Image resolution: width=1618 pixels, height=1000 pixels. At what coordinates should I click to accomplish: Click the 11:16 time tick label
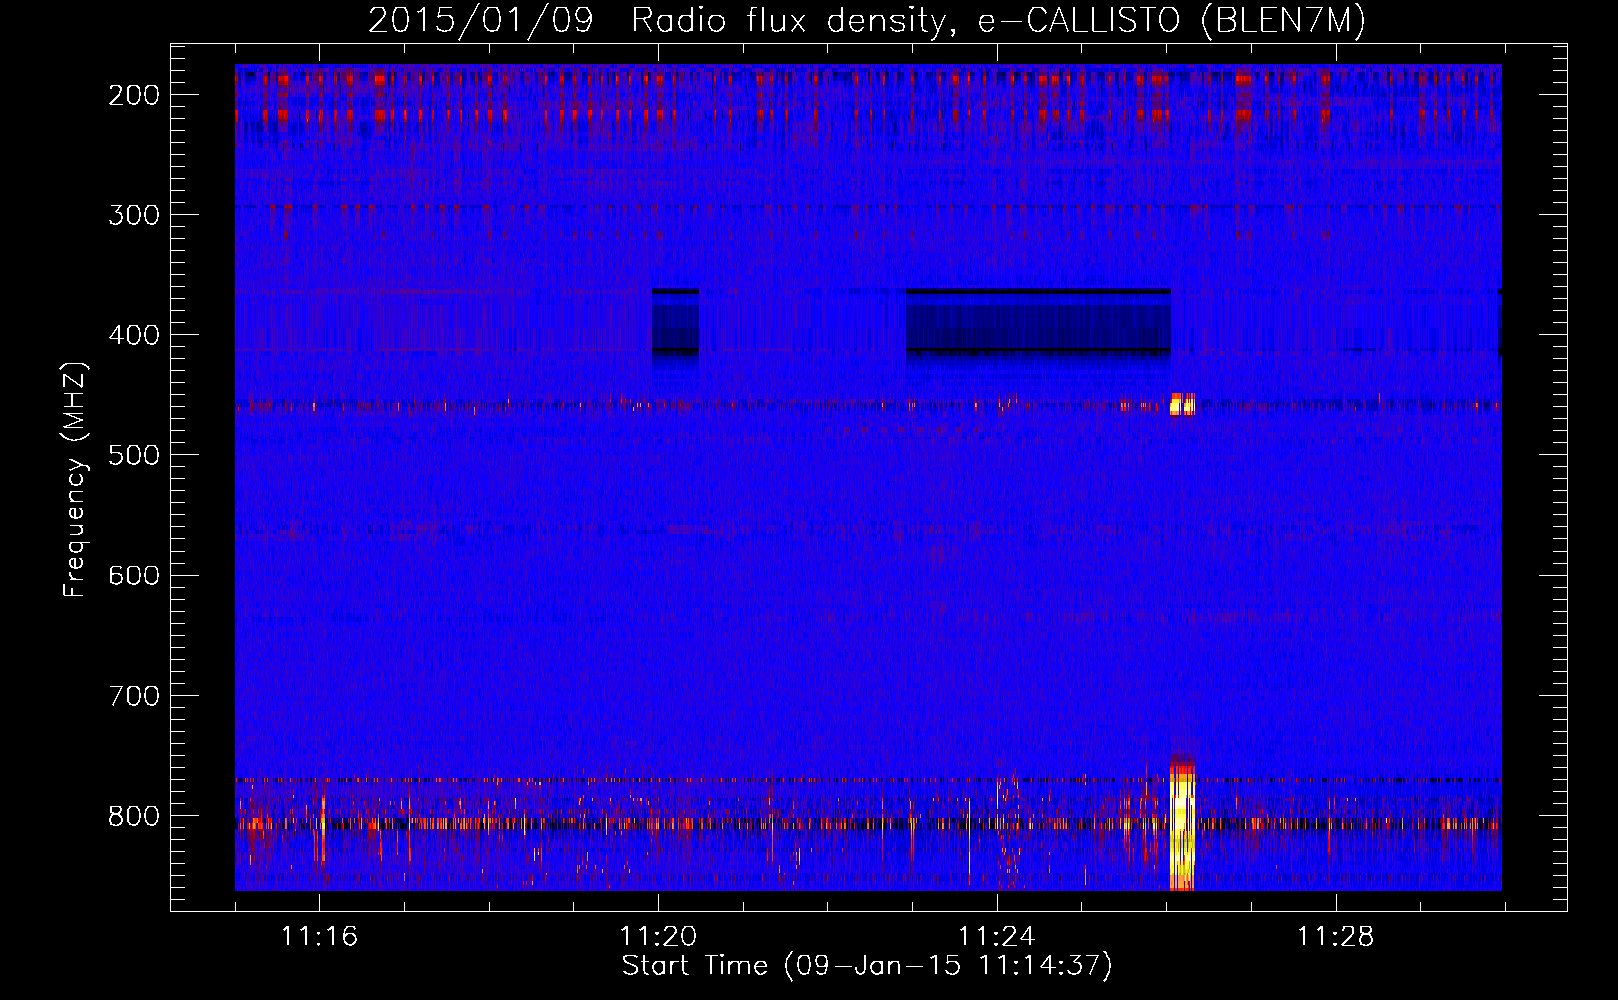click(x=319, y=937)
